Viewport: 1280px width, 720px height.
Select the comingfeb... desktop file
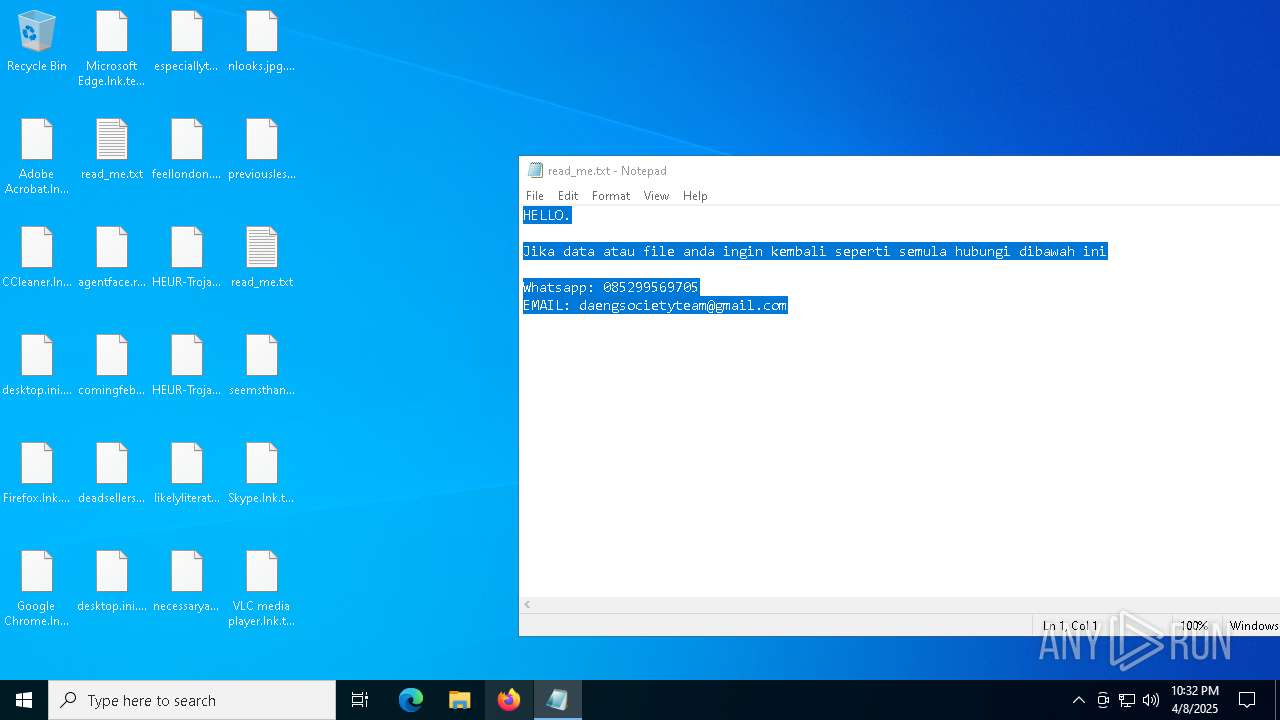112,366
